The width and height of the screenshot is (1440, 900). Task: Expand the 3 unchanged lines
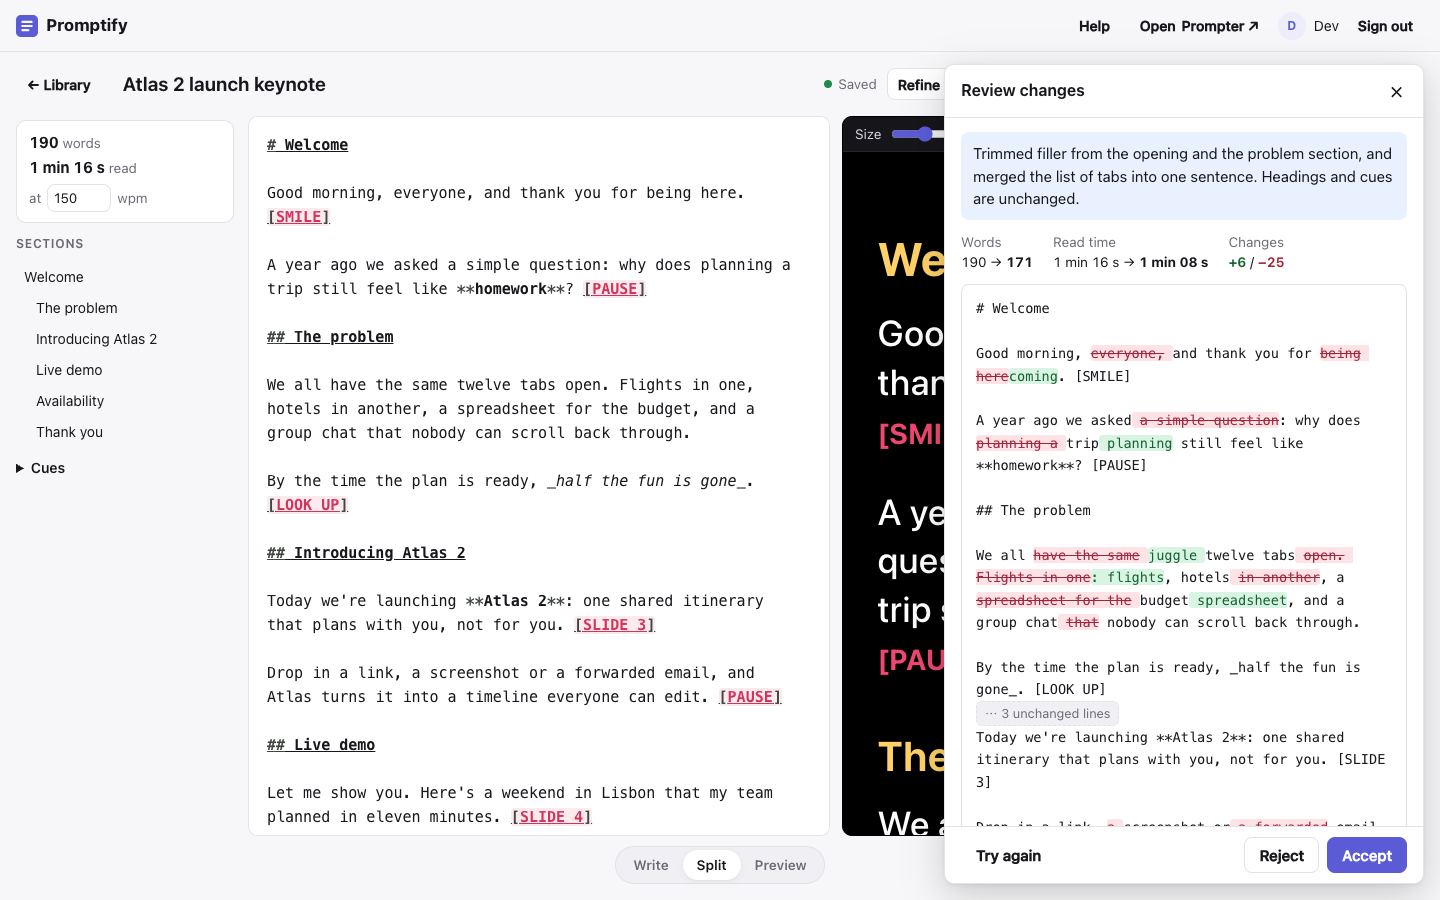(1047, 713)
